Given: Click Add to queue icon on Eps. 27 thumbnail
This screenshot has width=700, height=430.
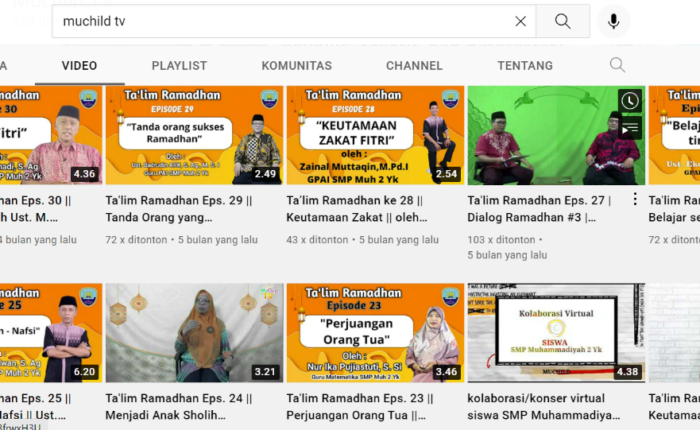Looking at the screenshot, I should tap(629, 129).
